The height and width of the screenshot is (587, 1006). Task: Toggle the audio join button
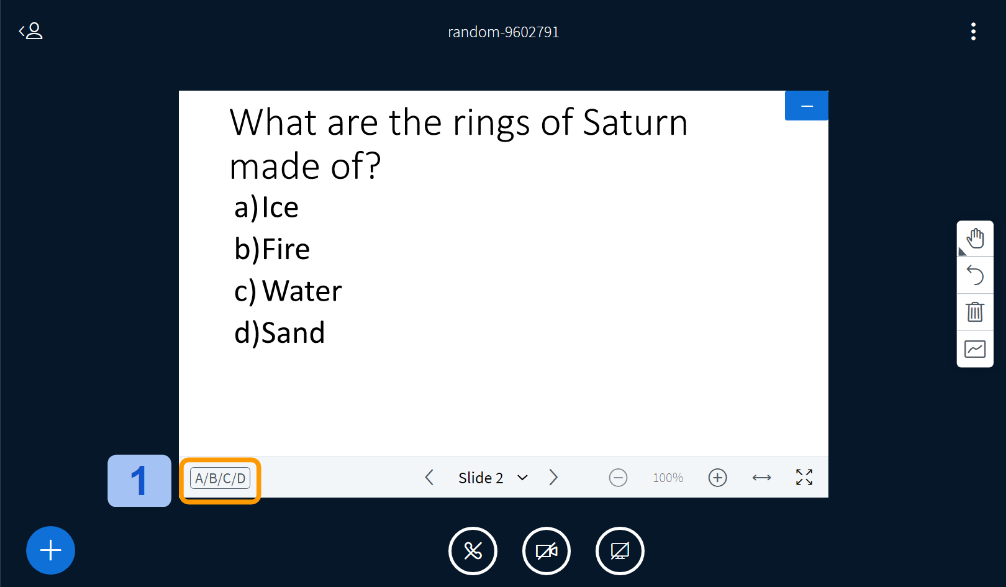tap(473, 551)
